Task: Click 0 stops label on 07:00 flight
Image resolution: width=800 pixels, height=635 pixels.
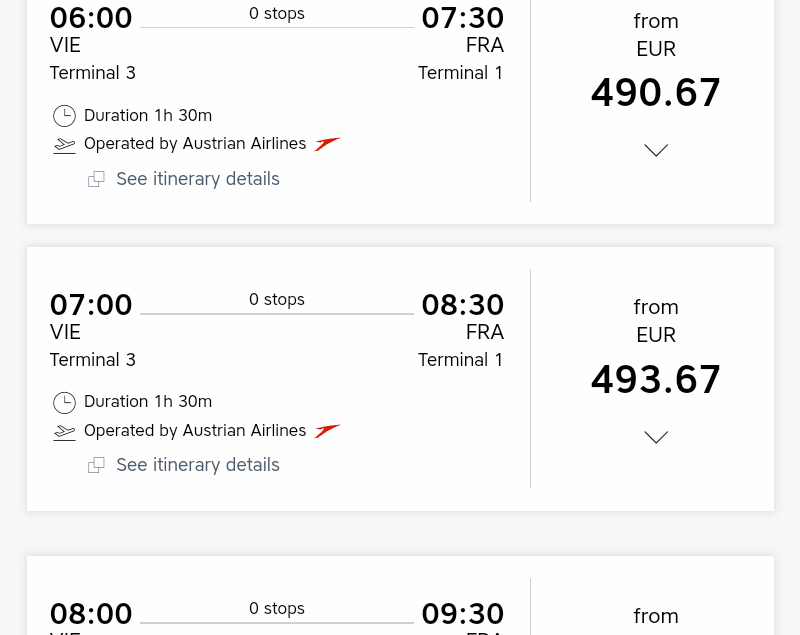Action: 277,299
